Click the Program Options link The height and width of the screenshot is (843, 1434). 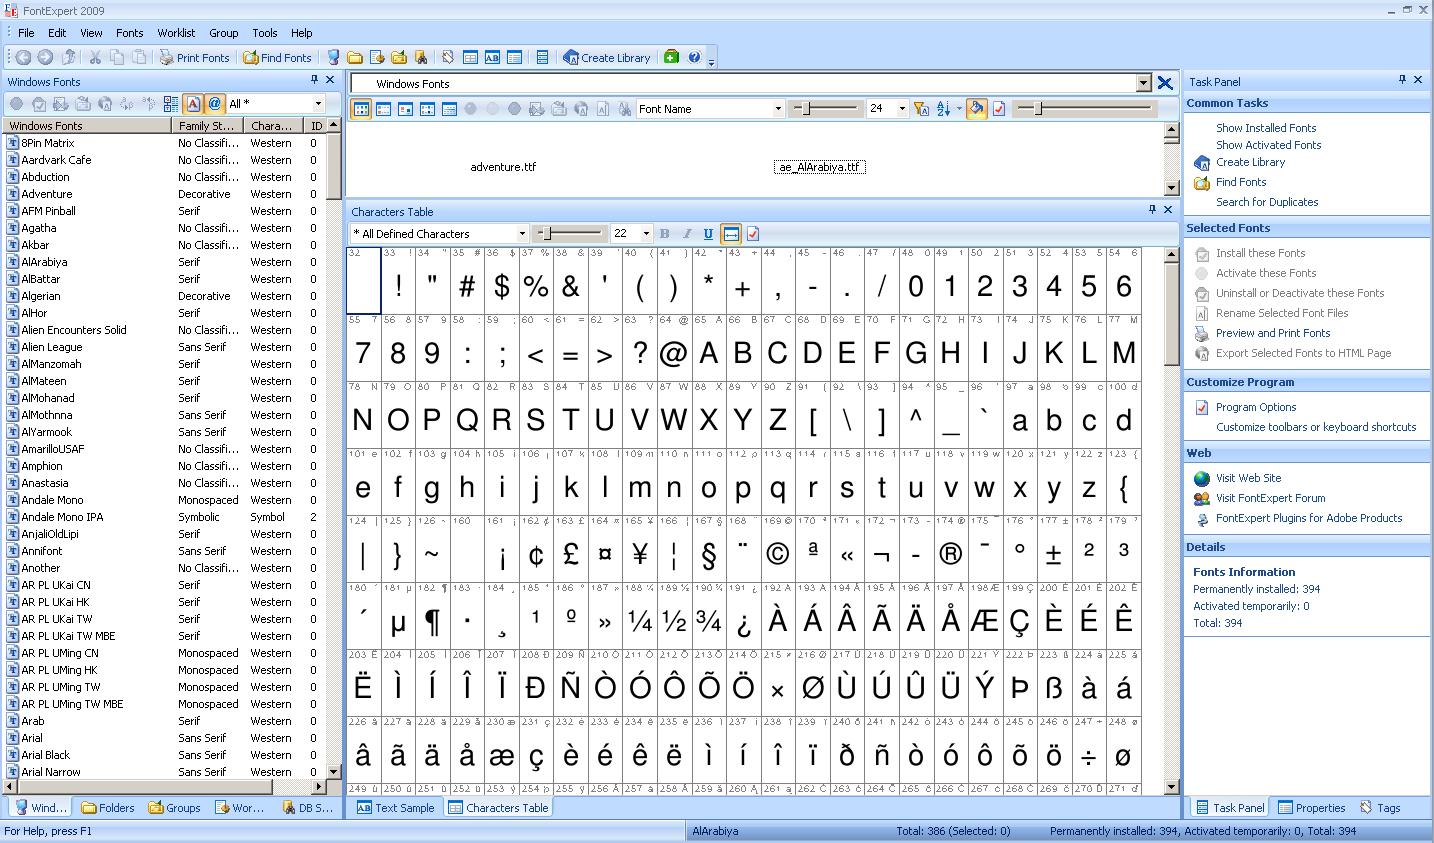coord(1256,407)
